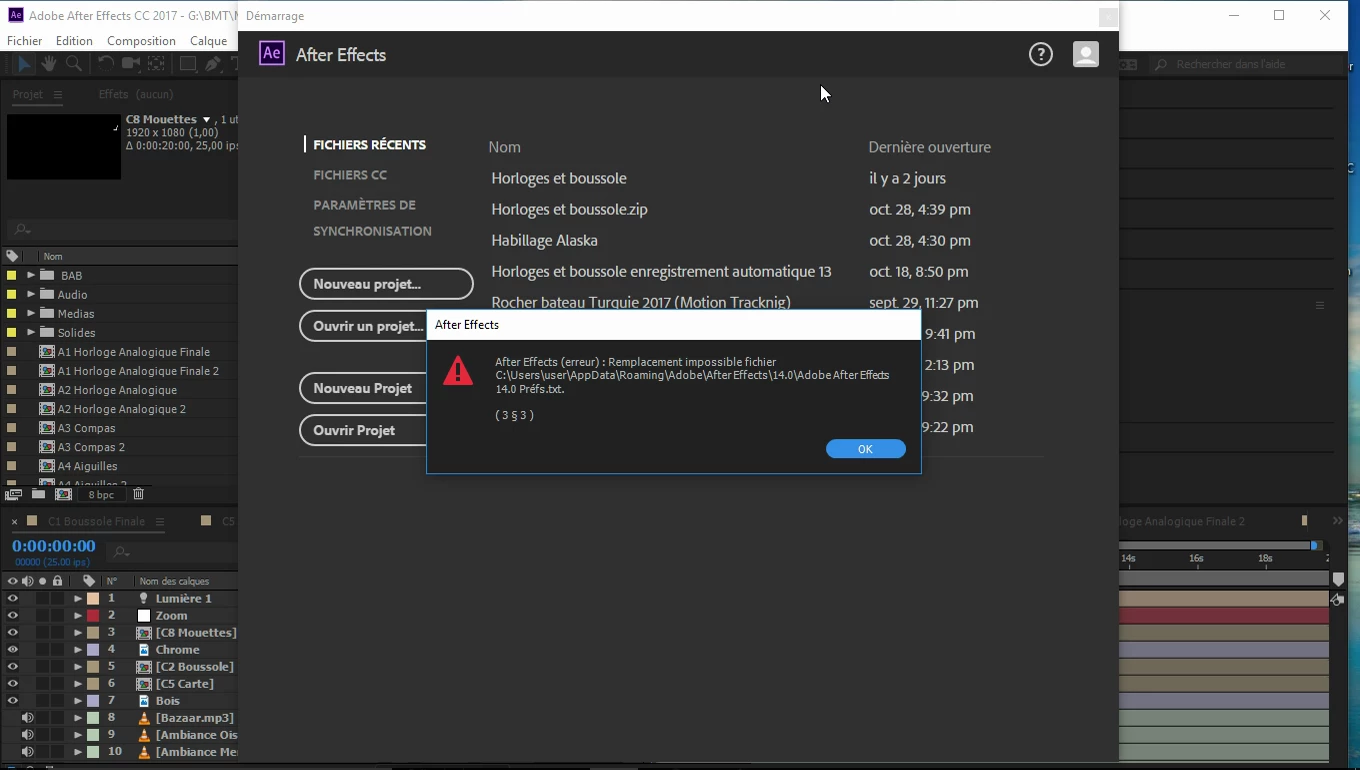Image resolution: width=1360 pixels, height=770 pixels.
Task: Select the Rotation tool
Action: coord(105,63)
